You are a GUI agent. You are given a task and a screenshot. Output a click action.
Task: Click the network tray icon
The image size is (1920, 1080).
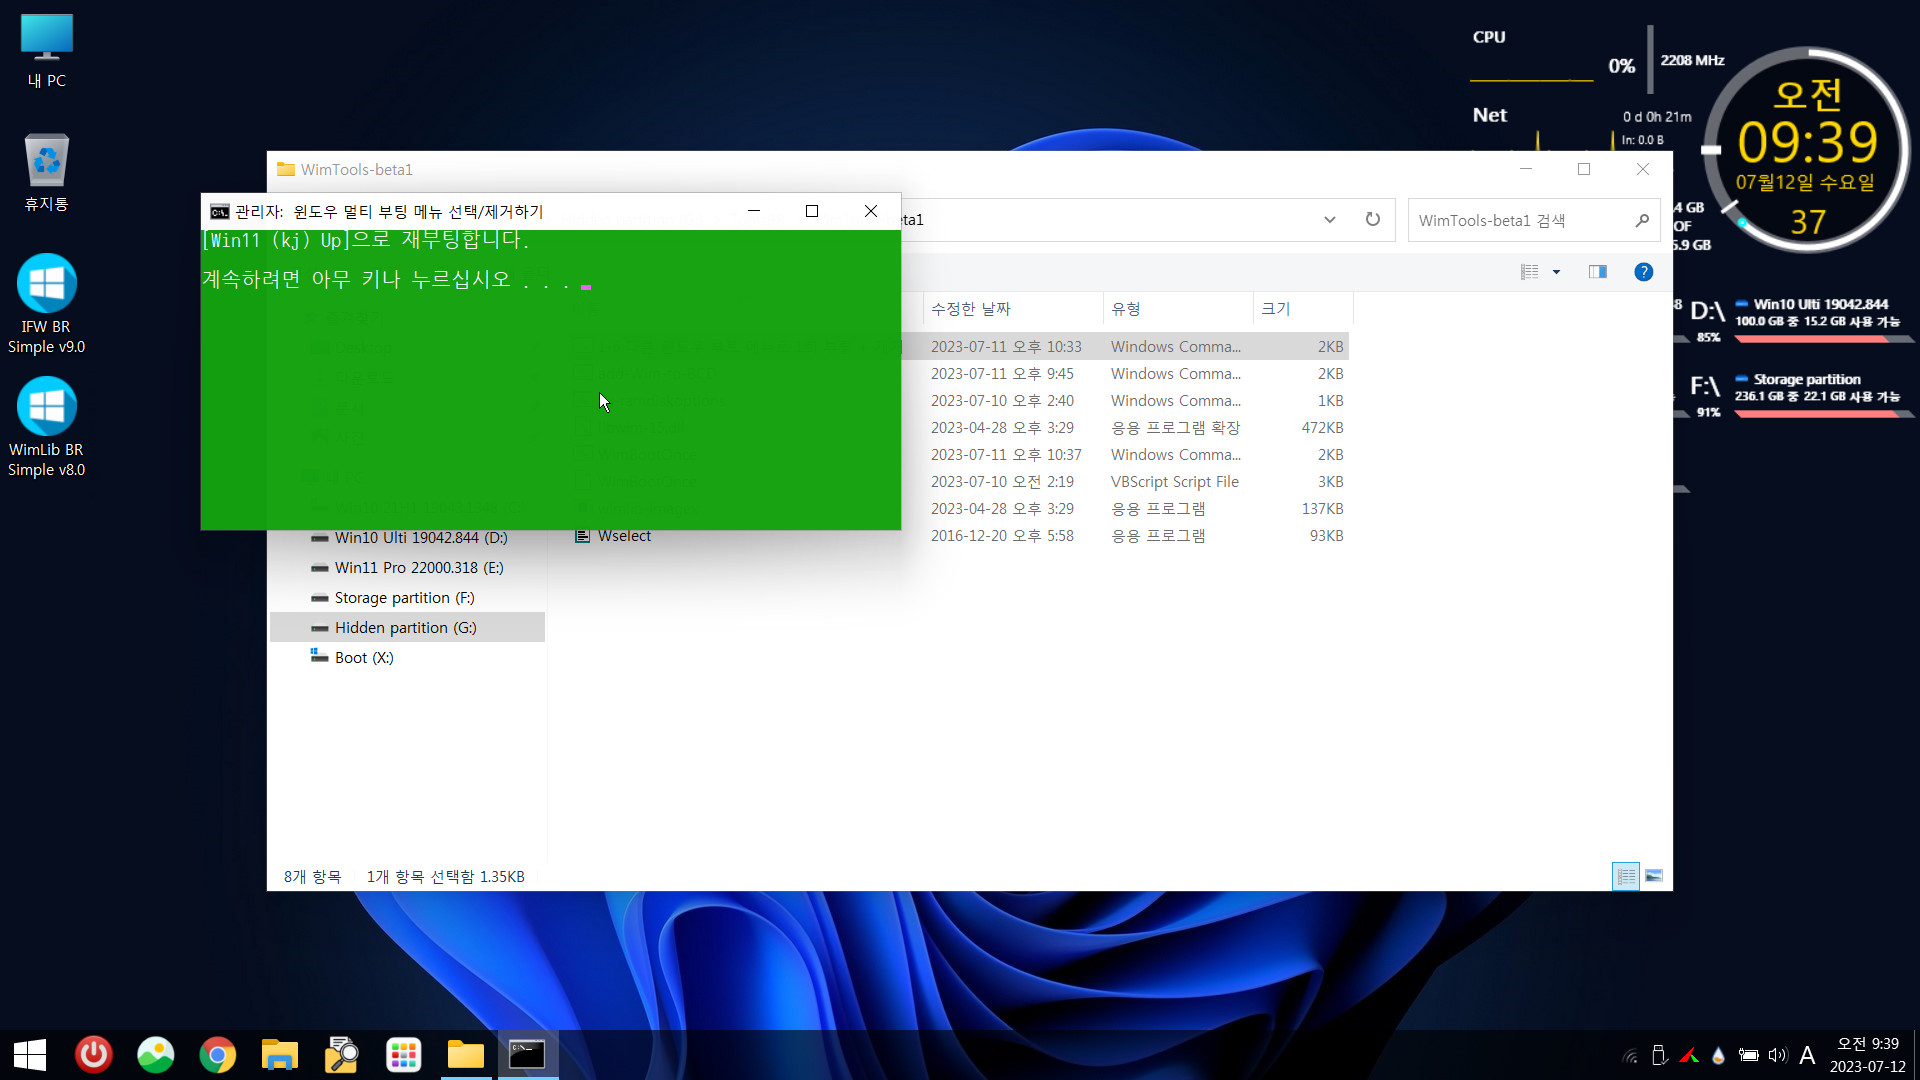click(x=1630, y=1055)
